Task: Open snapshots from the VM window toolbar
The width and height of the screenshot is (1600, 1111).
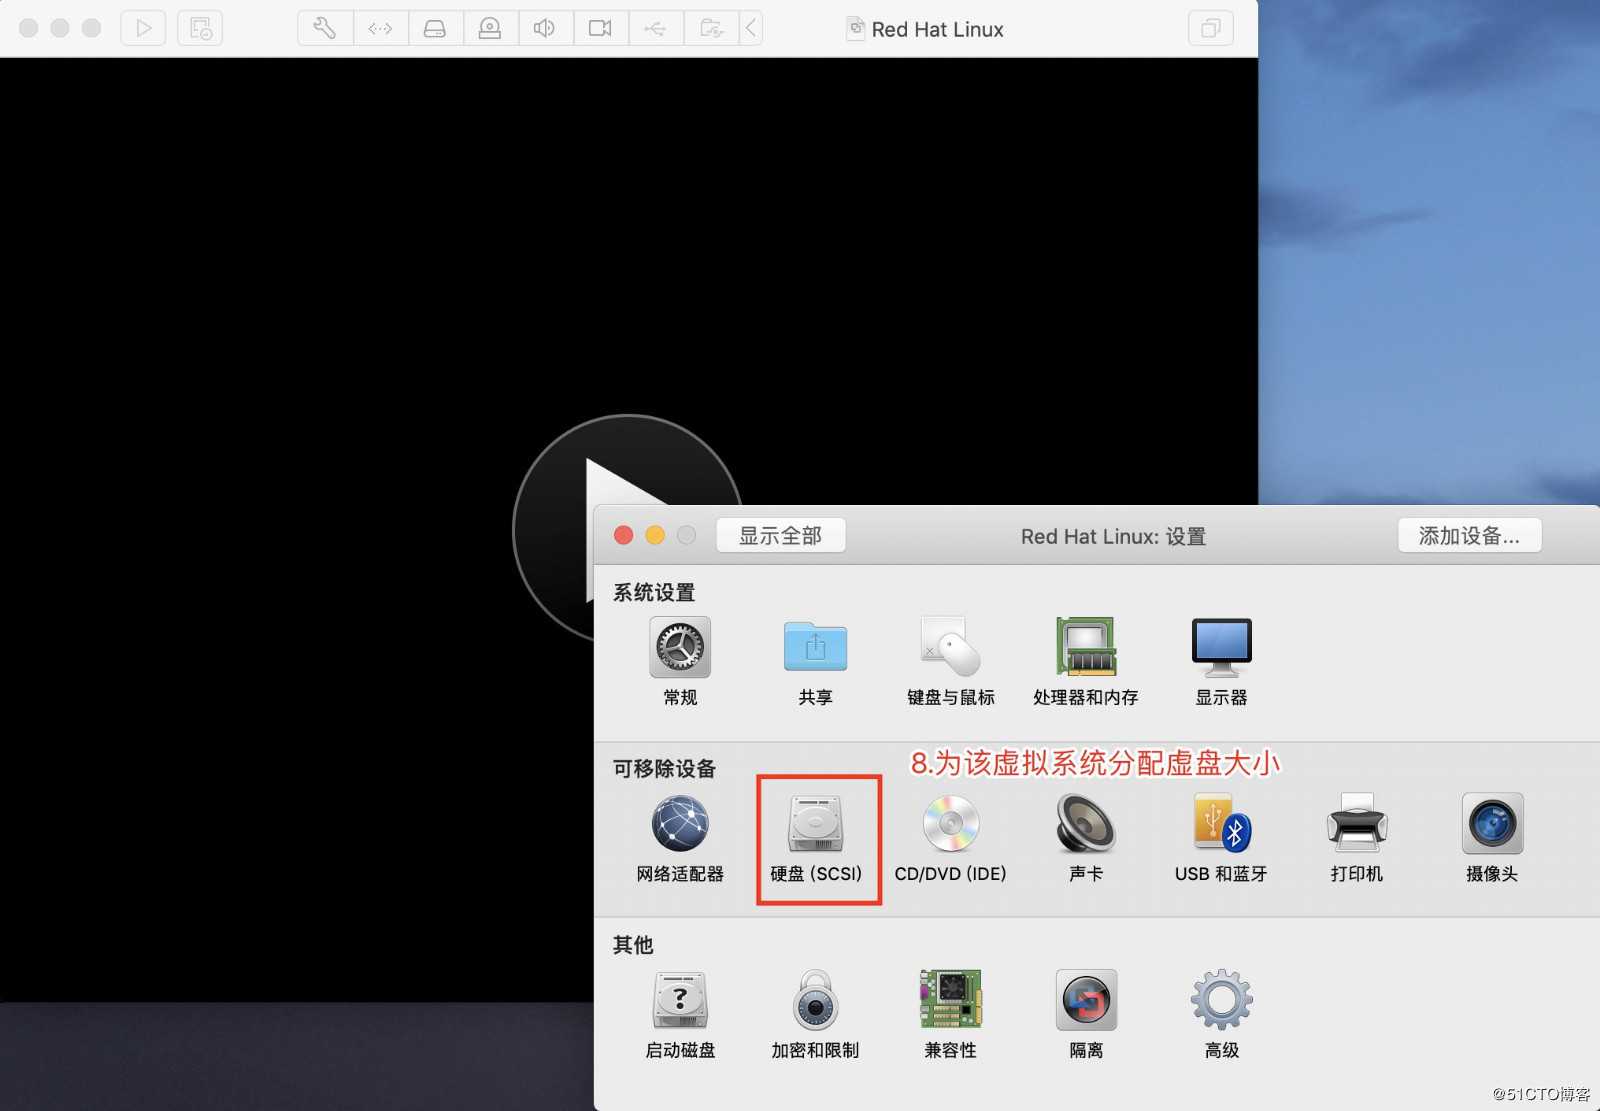Action: [x=200, y=28]
